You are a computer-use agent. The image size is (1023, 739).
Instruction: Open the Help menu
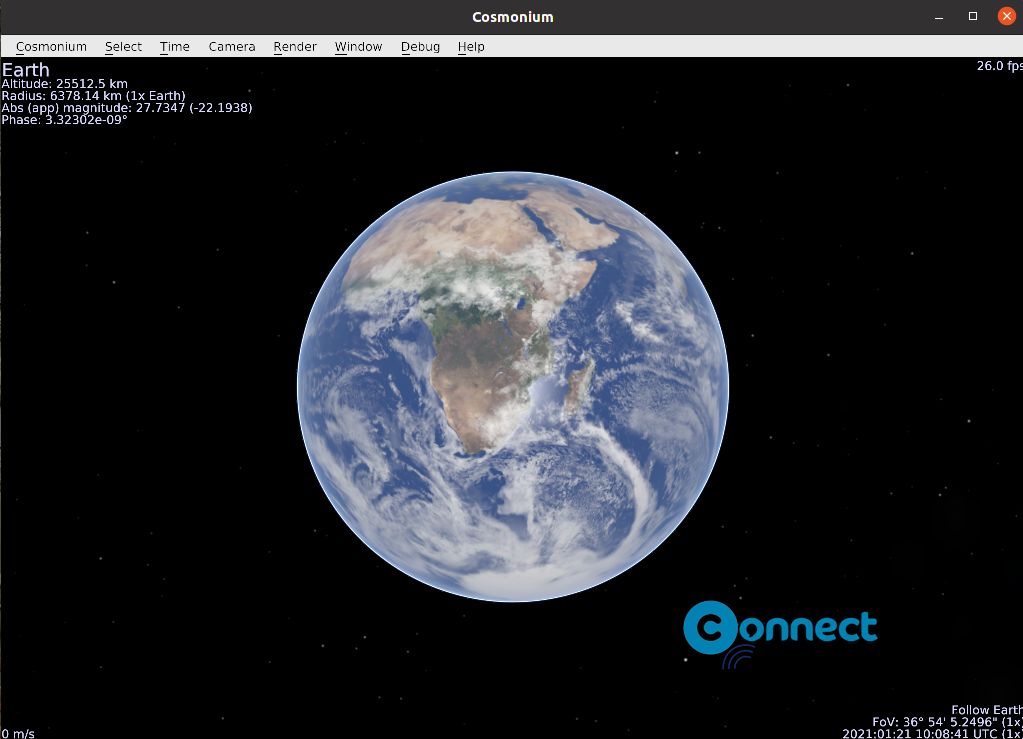[471, 46]
